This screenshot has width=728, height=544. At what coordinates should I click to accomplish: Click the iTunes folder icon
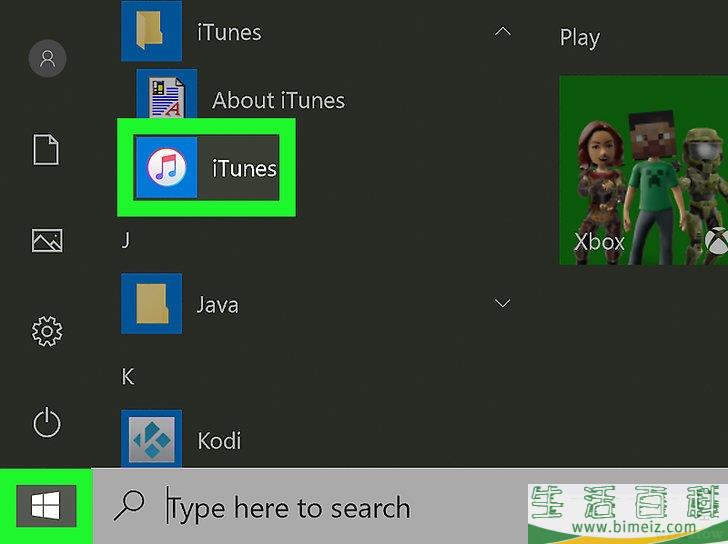tap(151, 31)
